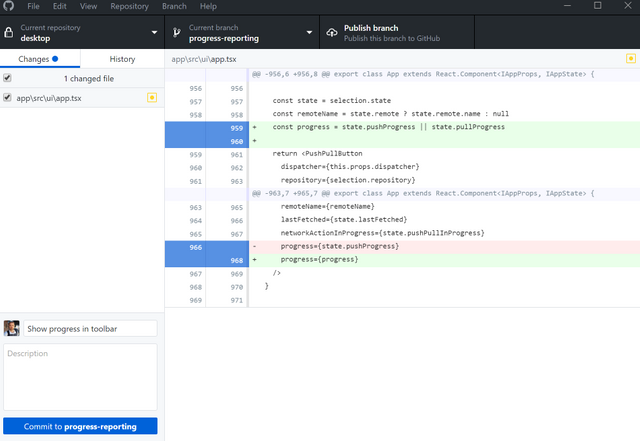This screenshot has width=640, height=441.
Task: Toggle selection of added line 959 in gutter
Action: coord(207,128)
